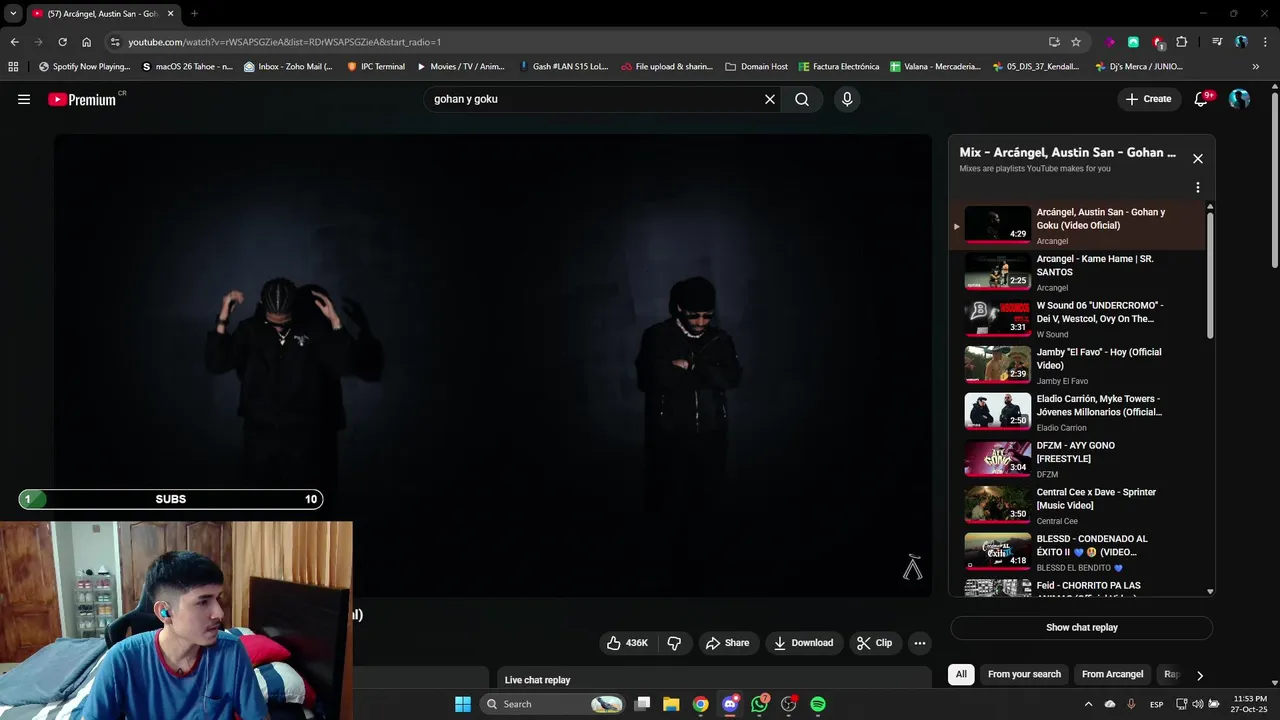This screenshot has width=1280, height=720.
Task: Play DFZM - AYY GONO freestyle
Action: pos(1078,459)
